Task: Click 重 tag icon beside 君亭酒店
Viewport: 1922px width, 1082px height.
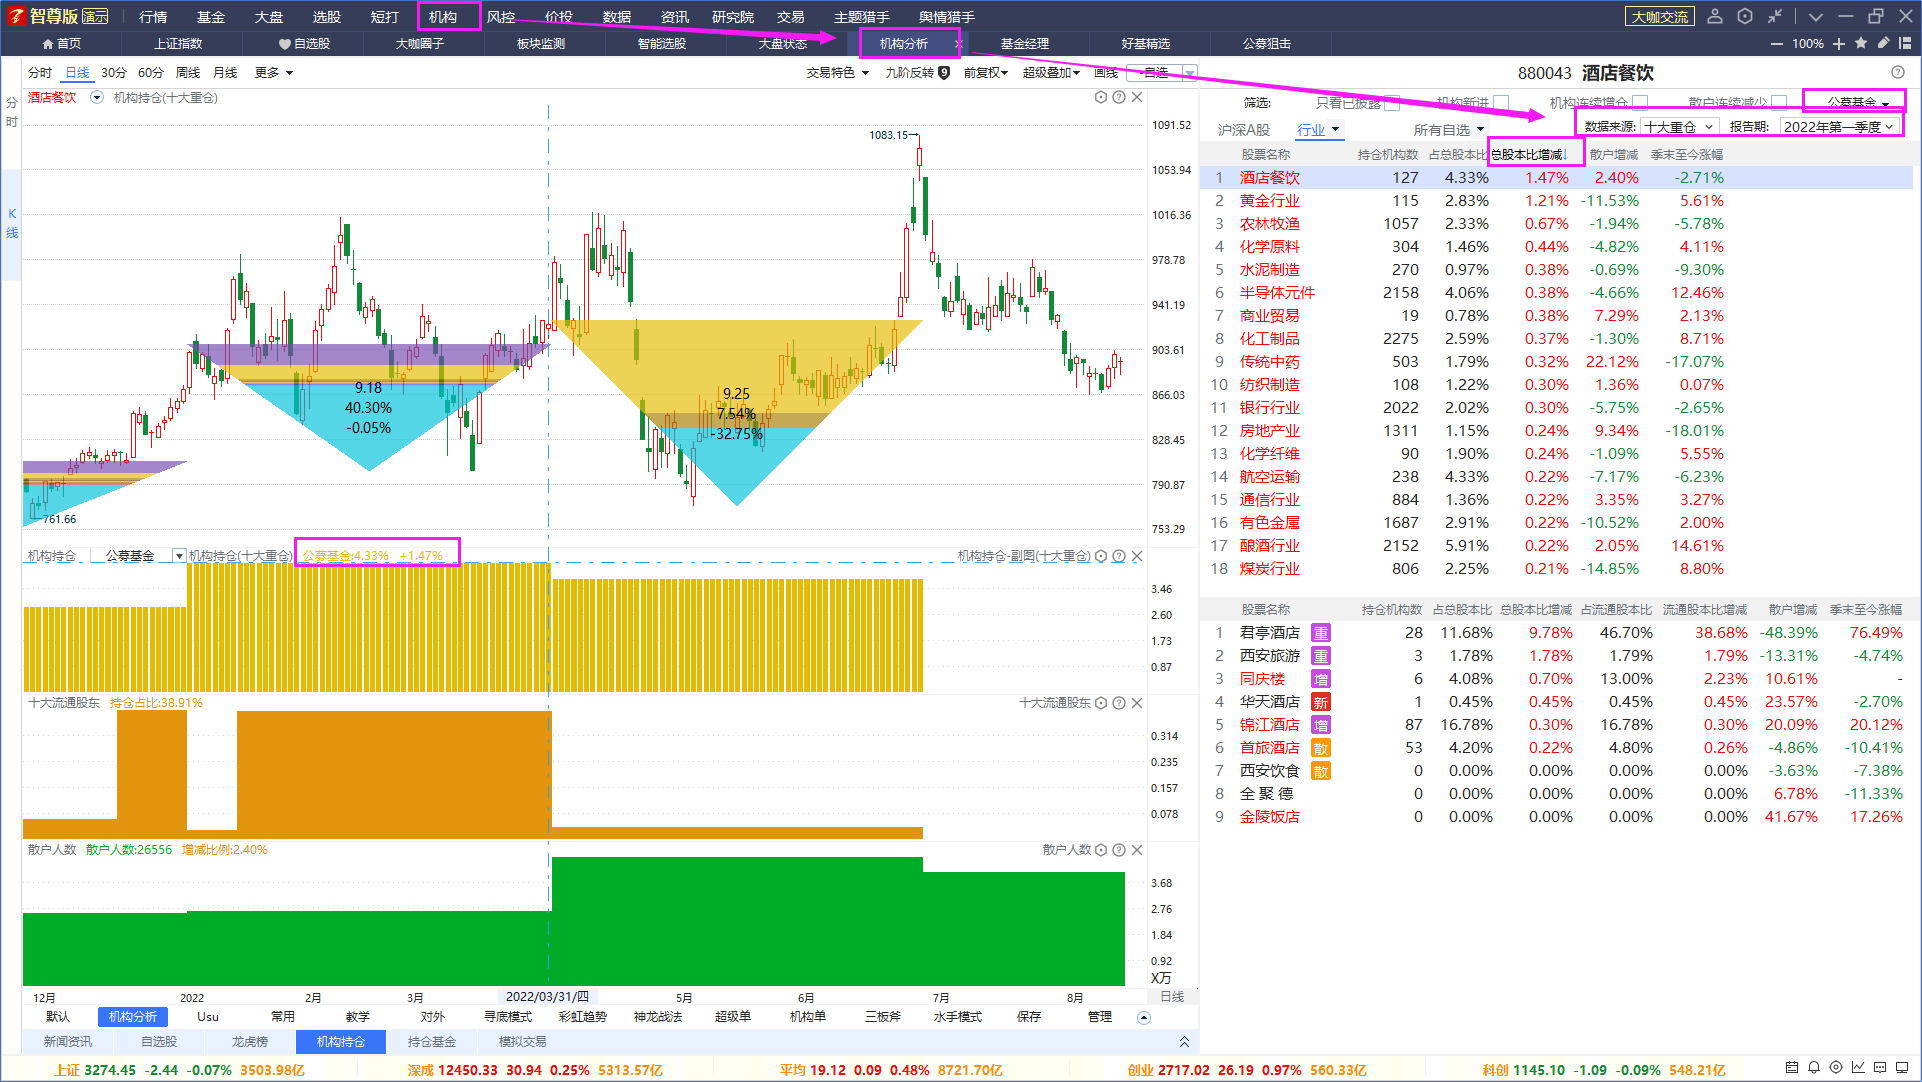Action: pyautogui.click(x=1321, y=633)
